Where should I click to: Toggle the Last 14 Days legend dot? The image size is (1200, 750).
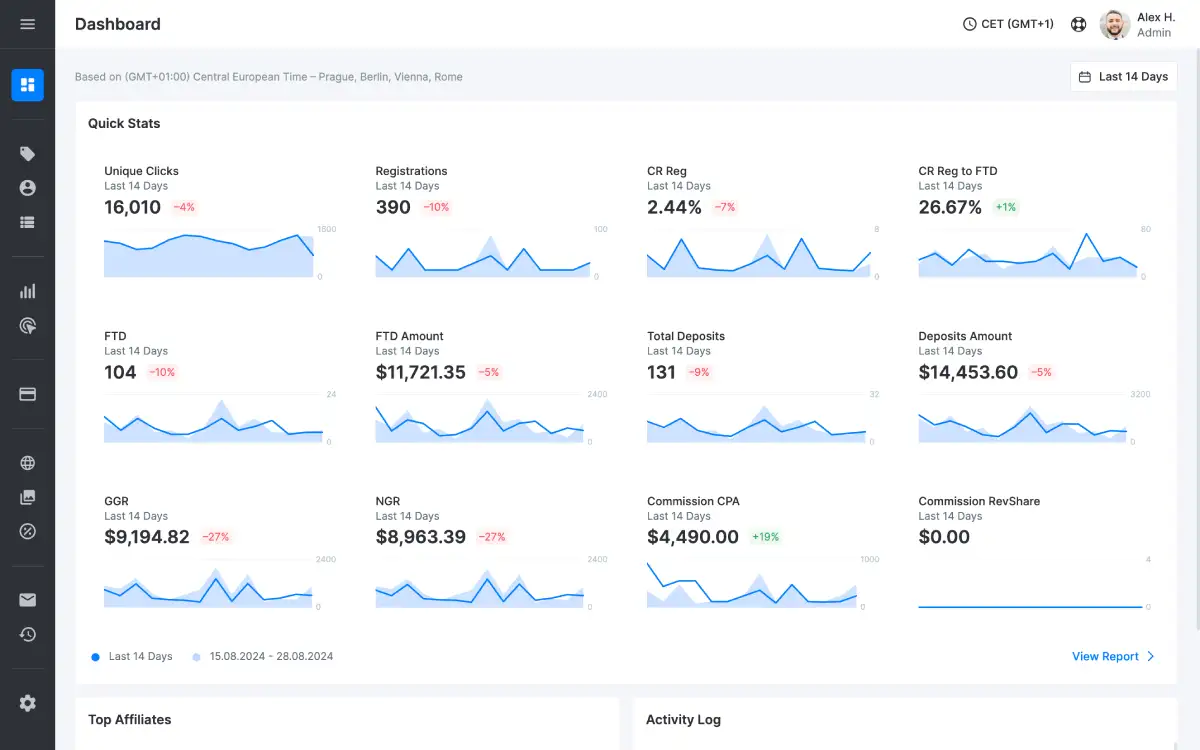tap(95, 657)
